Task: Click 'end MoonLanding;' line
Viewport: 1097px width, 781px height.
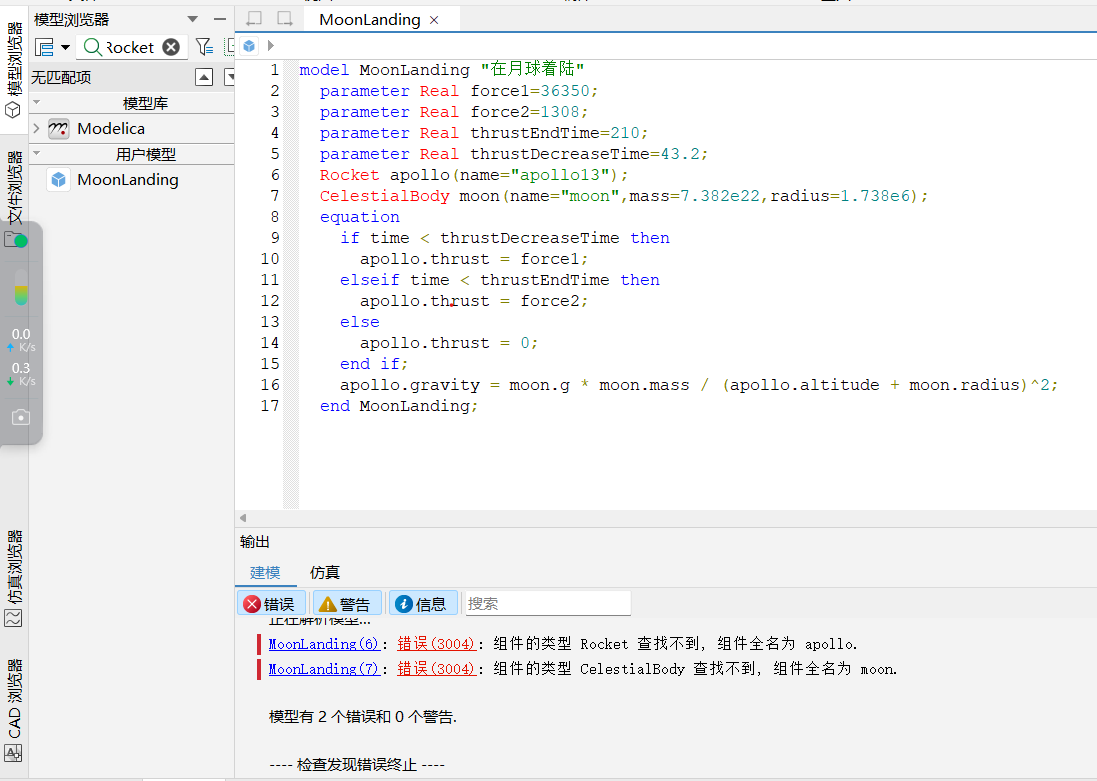Action: pyautogui.click(x=399, y=406)
